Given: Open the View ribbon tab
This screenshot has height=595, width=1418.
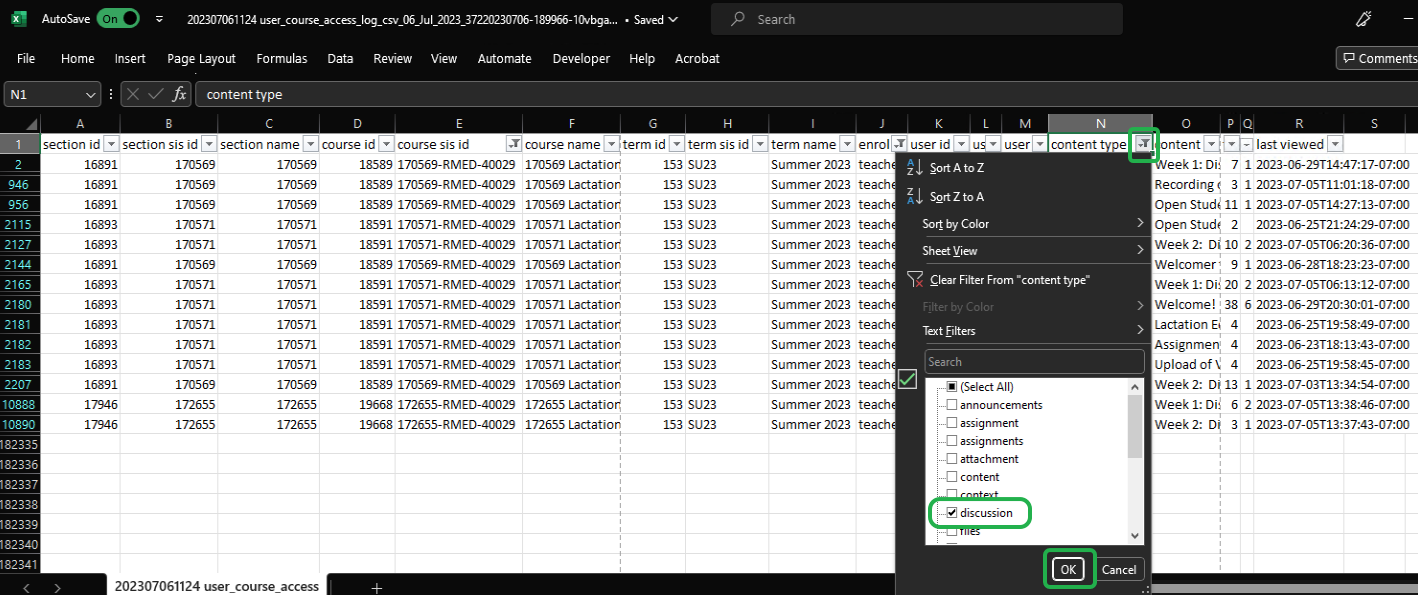Looking at the screenshot, I should click(444, 59).
